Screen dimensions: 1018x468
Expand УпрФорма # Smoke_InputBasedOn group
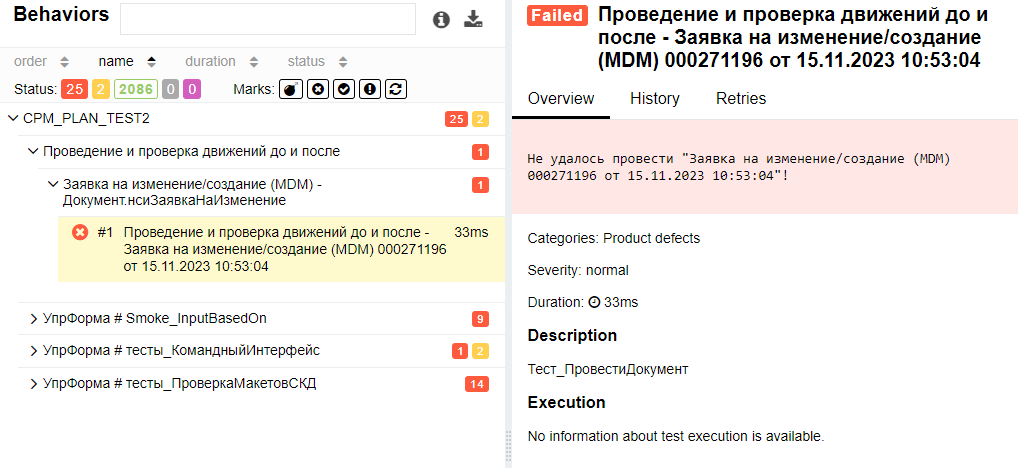(33, 318)
